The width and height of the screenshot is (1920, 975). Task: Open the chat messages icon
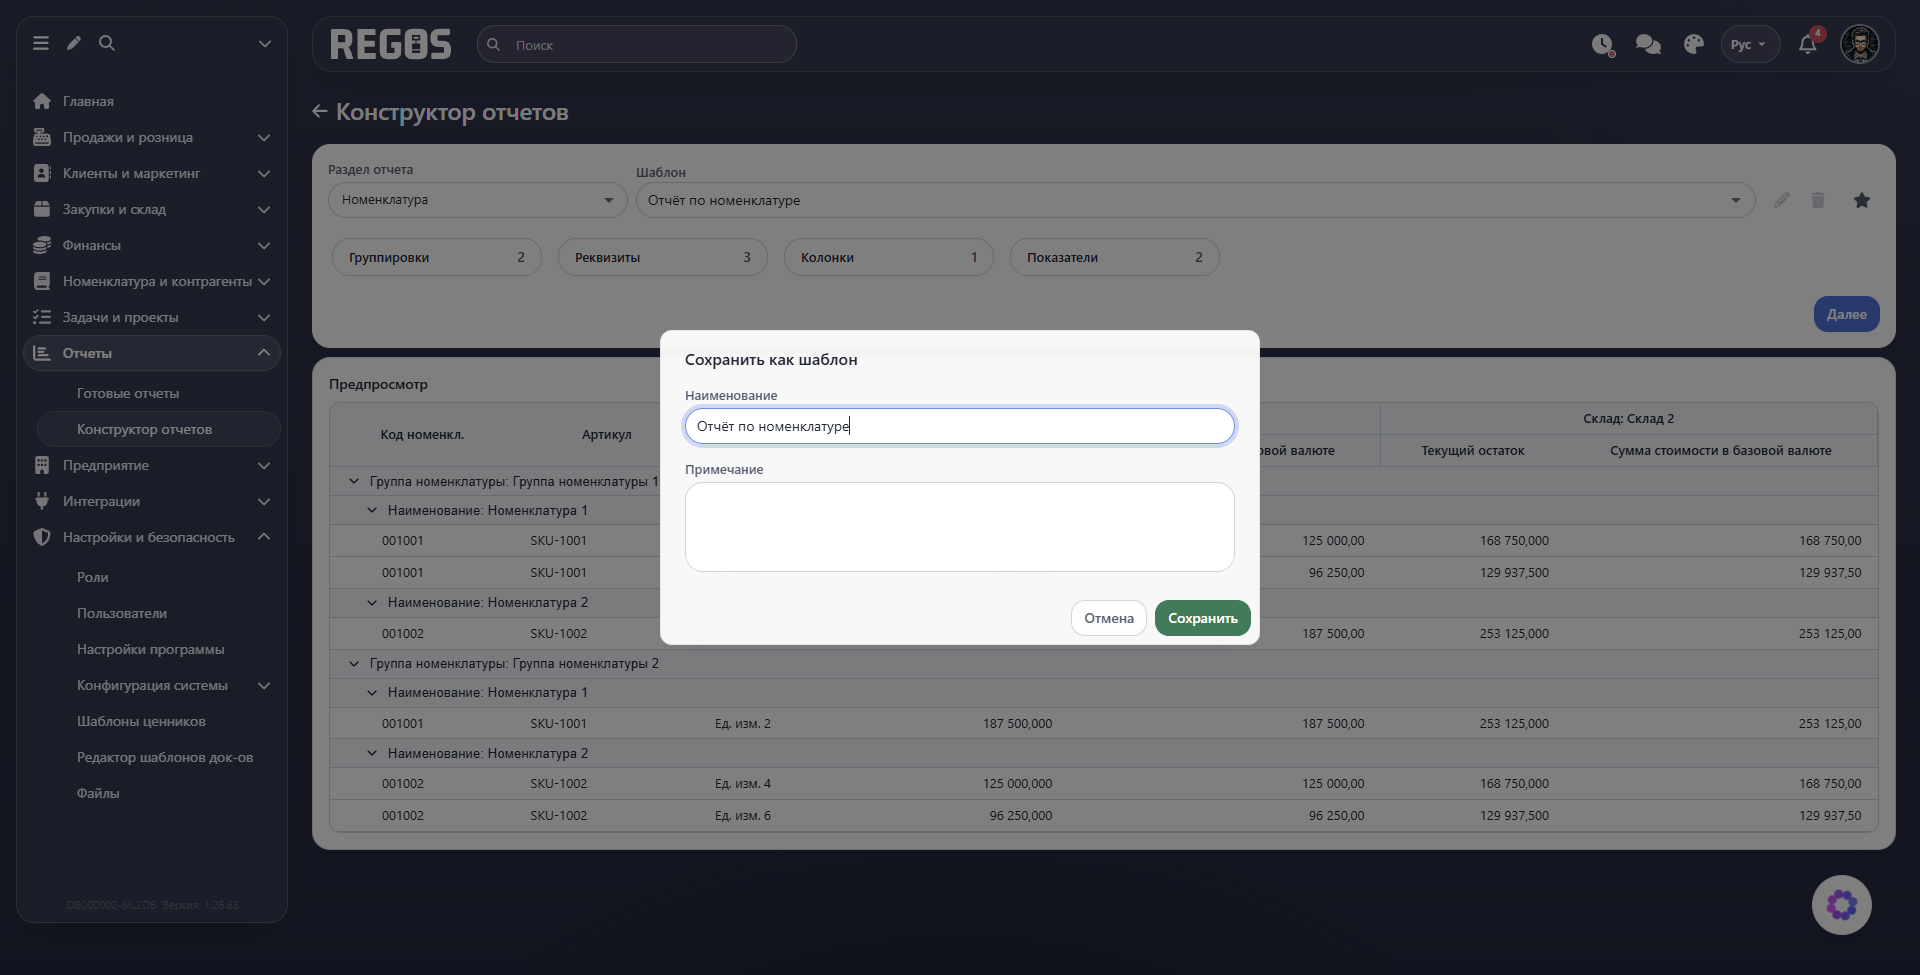click(x=1648, y=44)
